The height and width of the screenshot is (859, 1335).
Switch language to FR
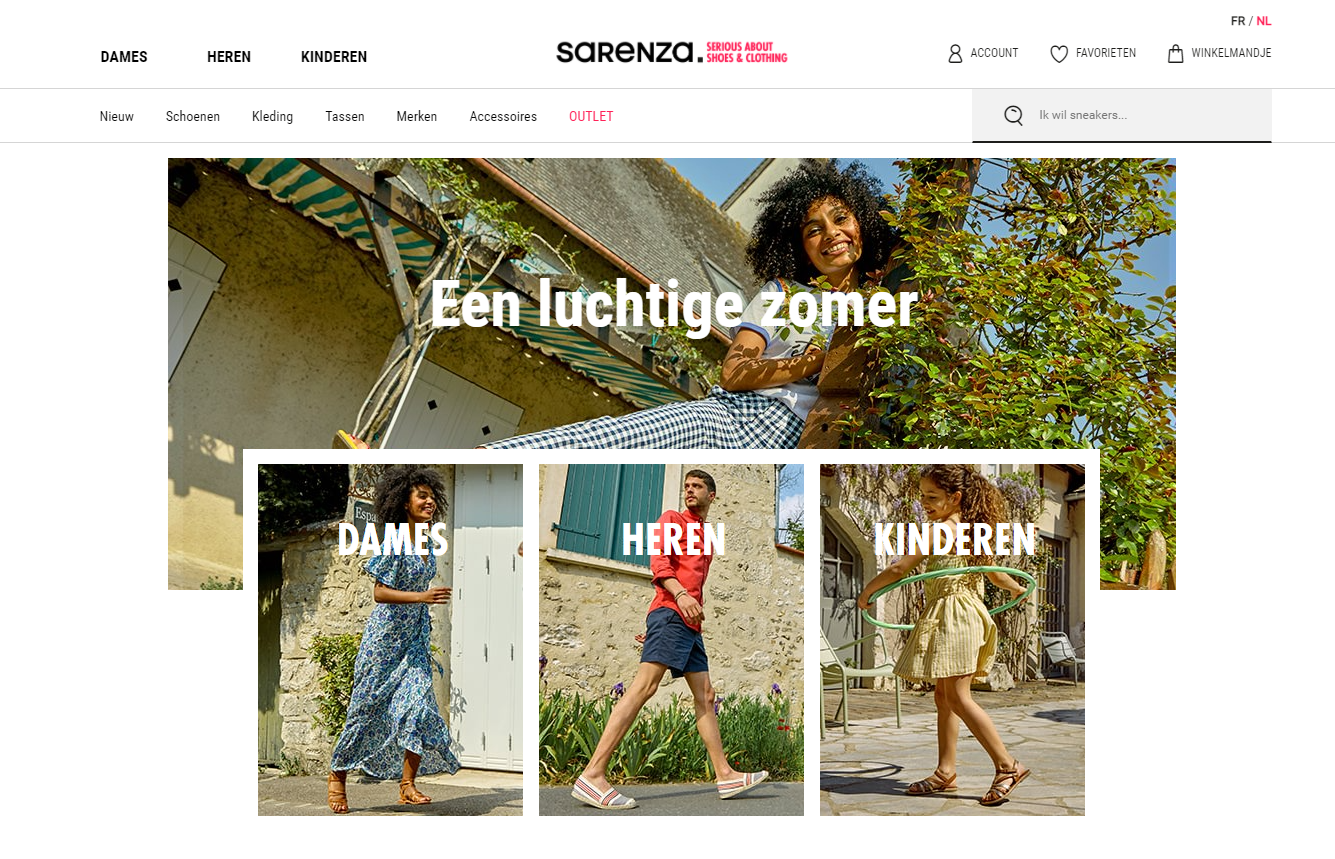[1238, 21]
